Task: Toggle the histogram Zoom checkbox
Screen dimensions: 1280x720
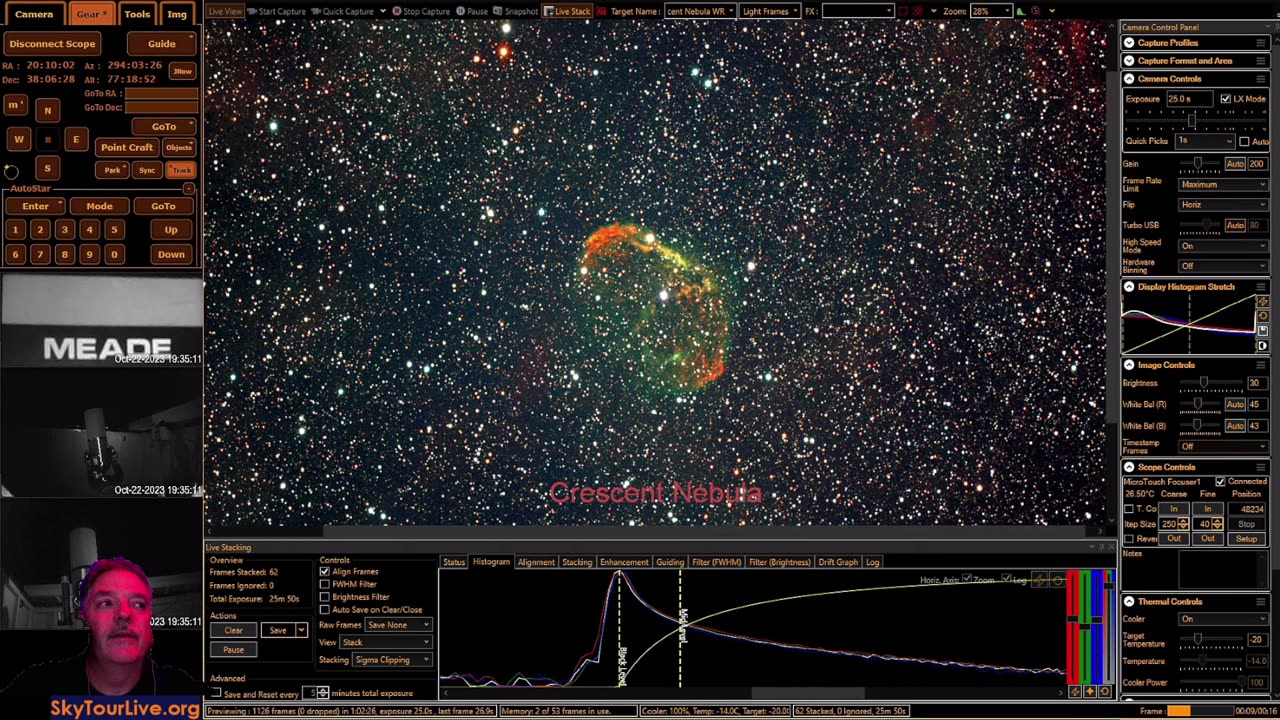Action: coord(966,580)
